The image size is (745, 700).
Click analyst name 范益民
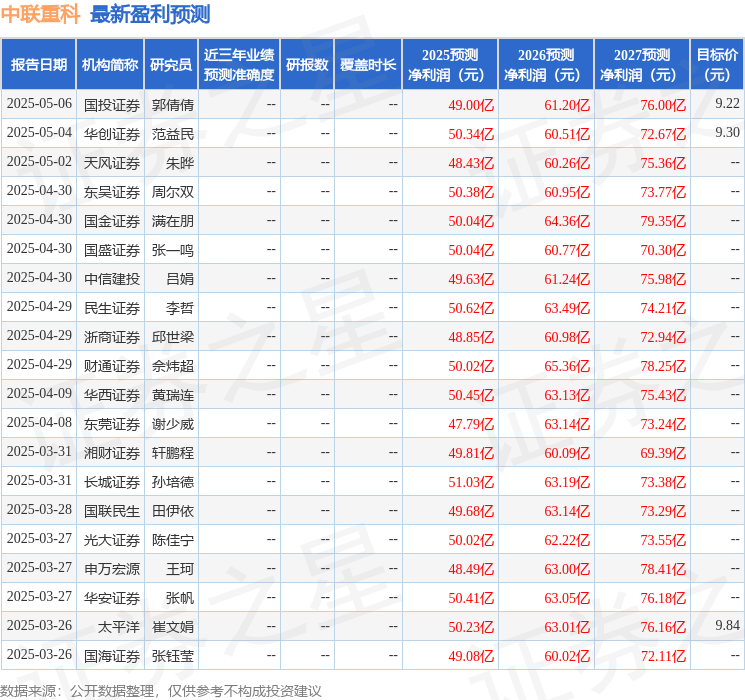[x=172, y=134]
